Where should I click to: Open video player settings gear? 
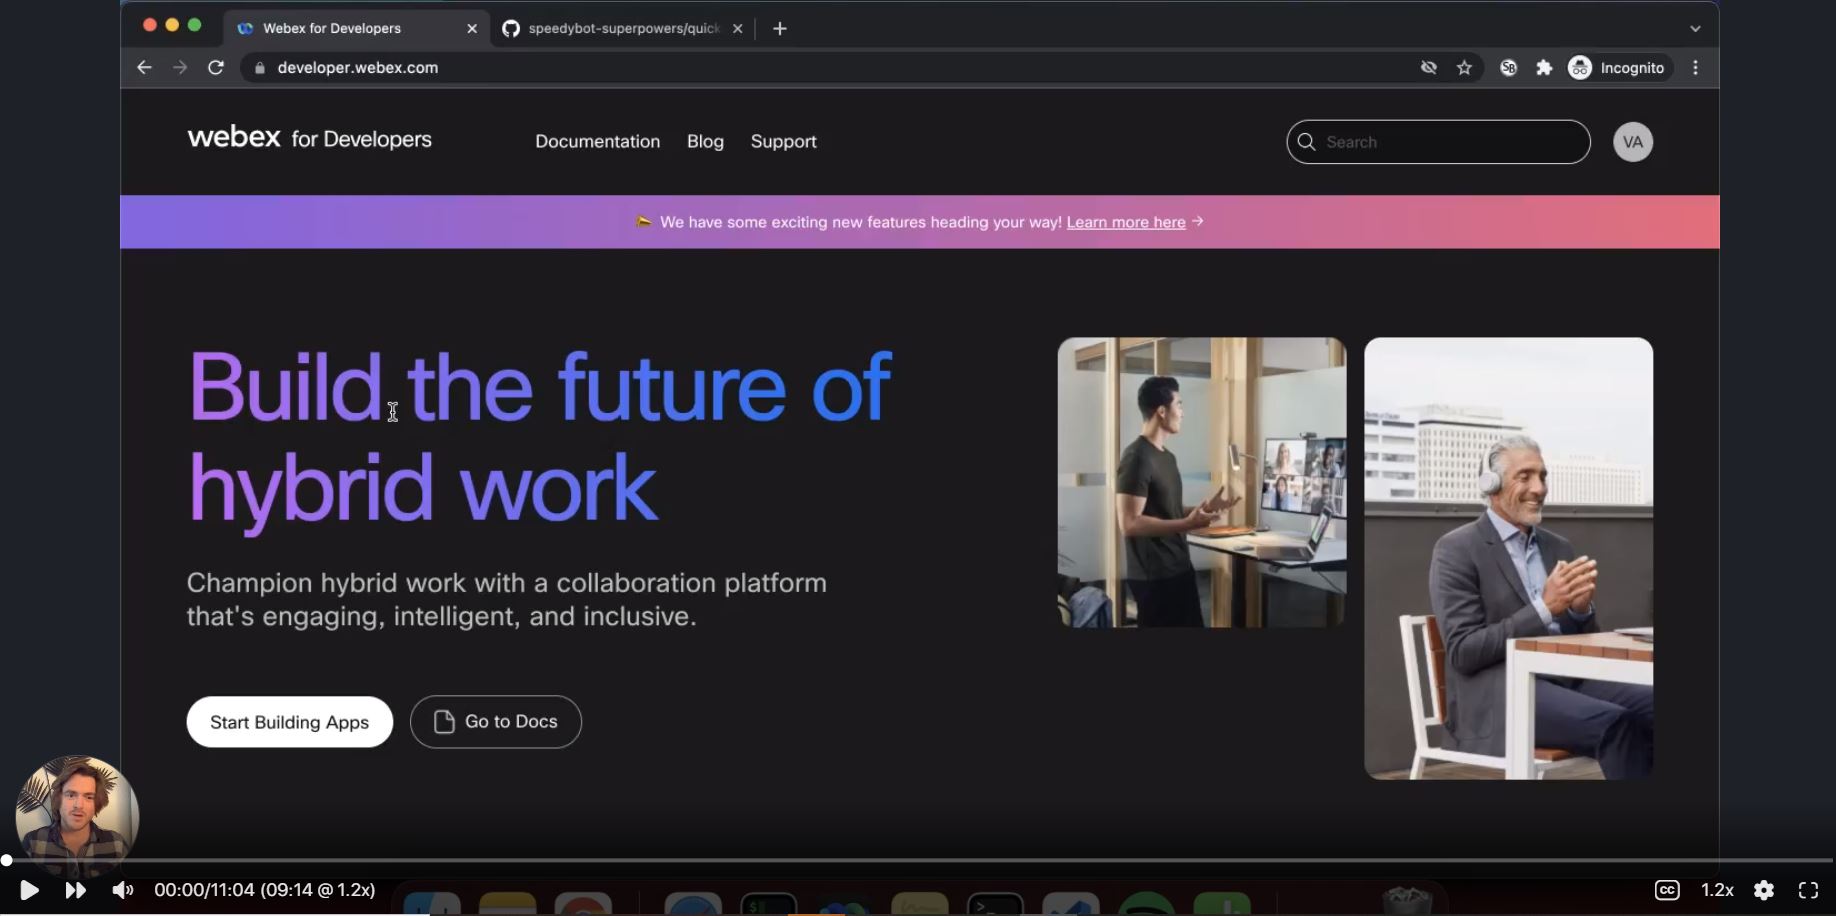[1764, 890]
